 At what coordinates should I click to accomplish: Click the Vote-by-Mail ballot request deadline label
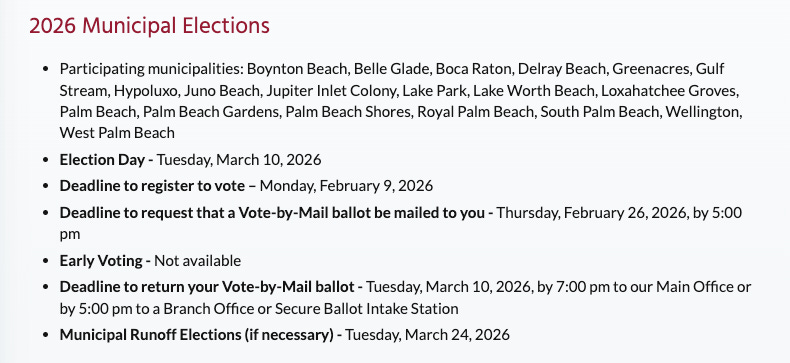(x=272, y=213)
